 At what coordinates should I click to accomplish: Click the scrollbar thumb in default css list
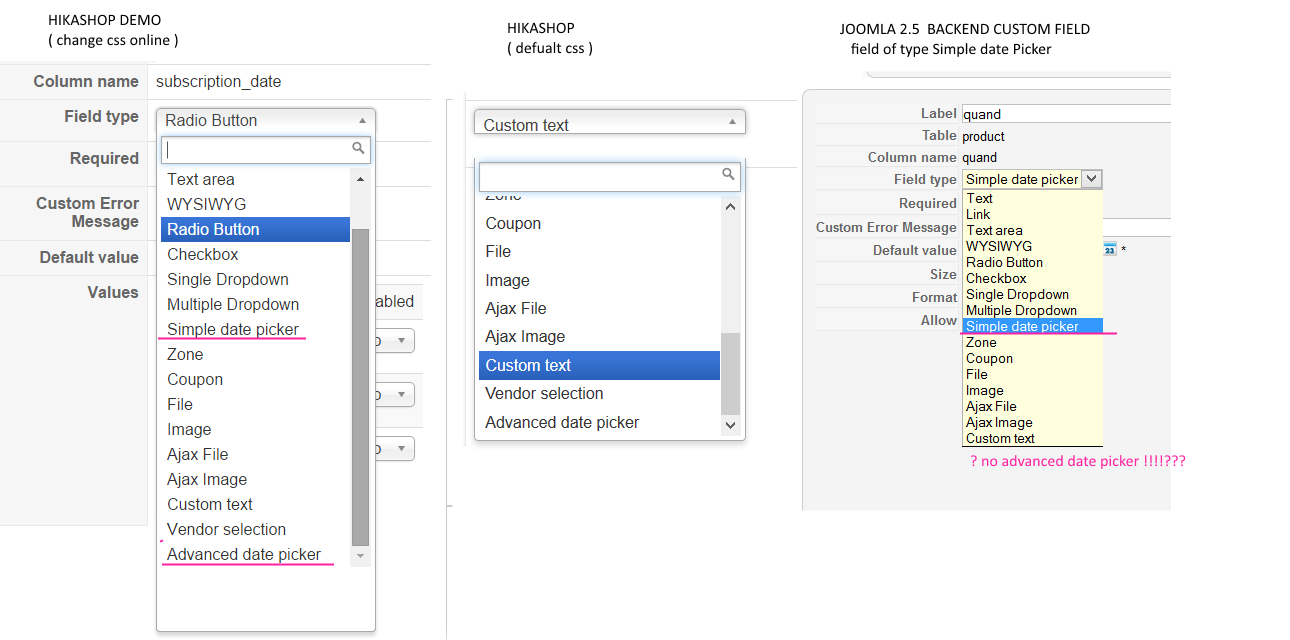(x=730, y=373)
